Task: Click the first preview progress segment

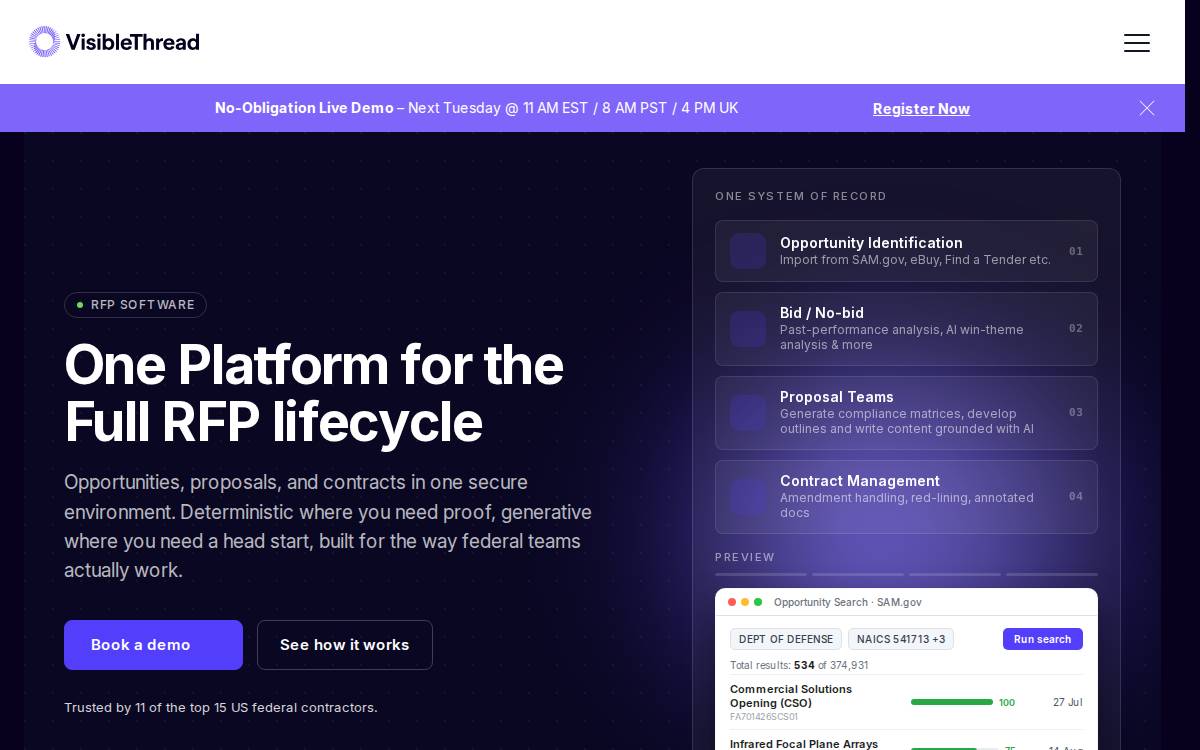Action: 761,574
